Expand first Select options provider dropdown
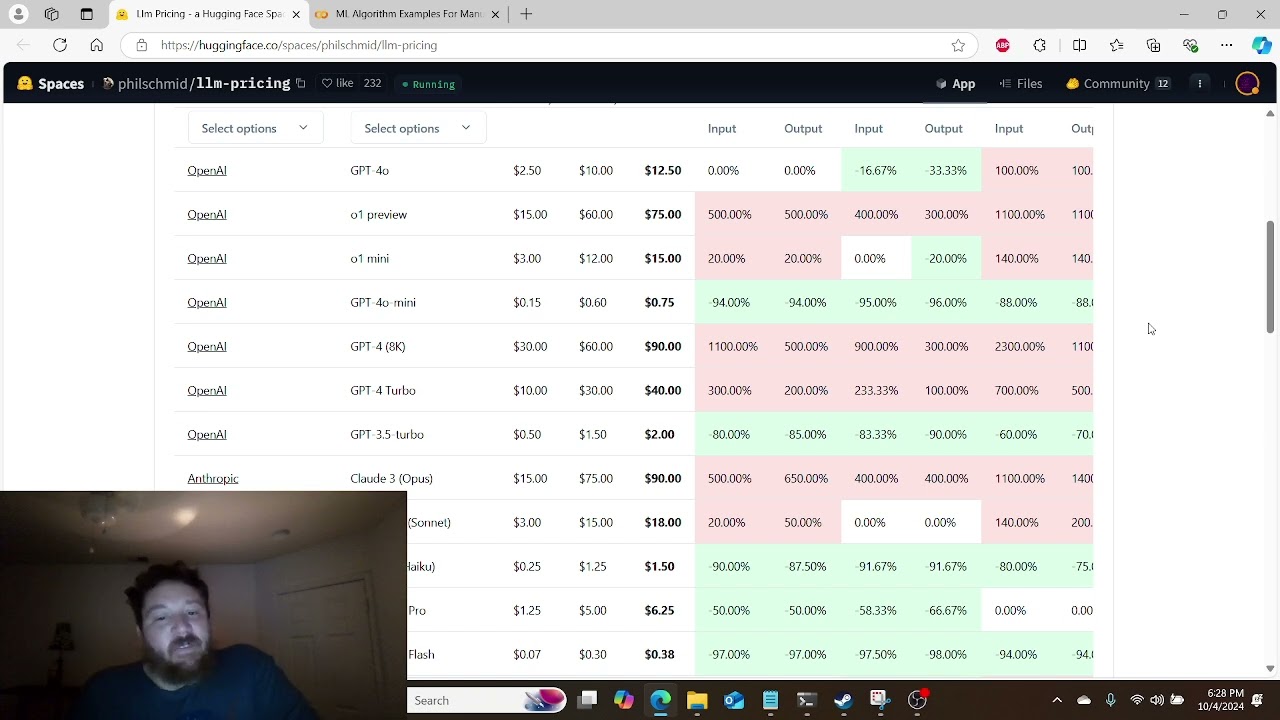The image size is (1280, 720). click(255, 128)
